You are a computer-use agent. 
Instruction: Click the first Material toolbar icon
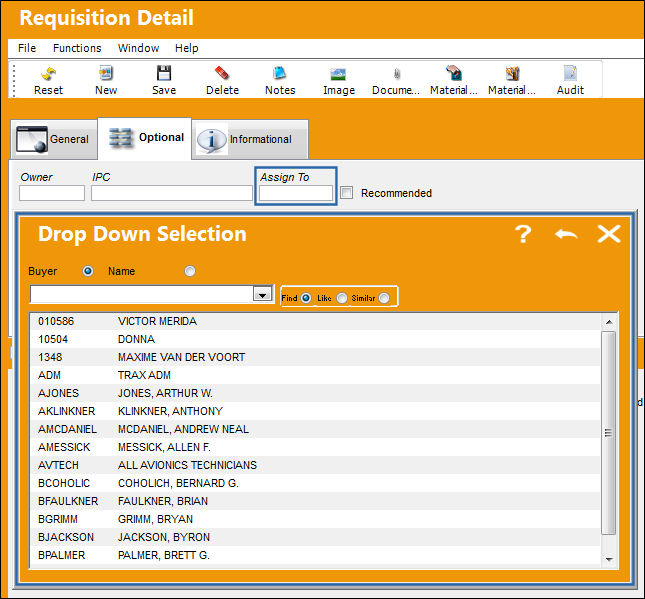click(x=454, y=81)
